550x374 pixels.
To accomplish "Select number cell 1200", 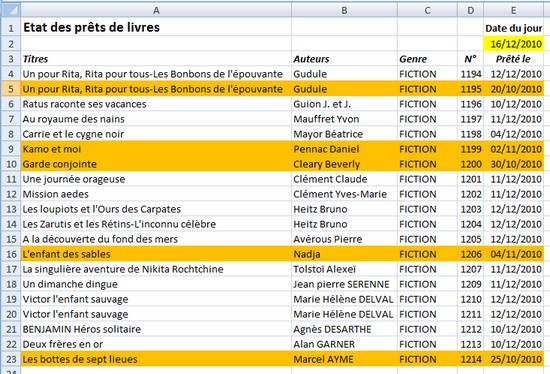I will pos(470,164).
